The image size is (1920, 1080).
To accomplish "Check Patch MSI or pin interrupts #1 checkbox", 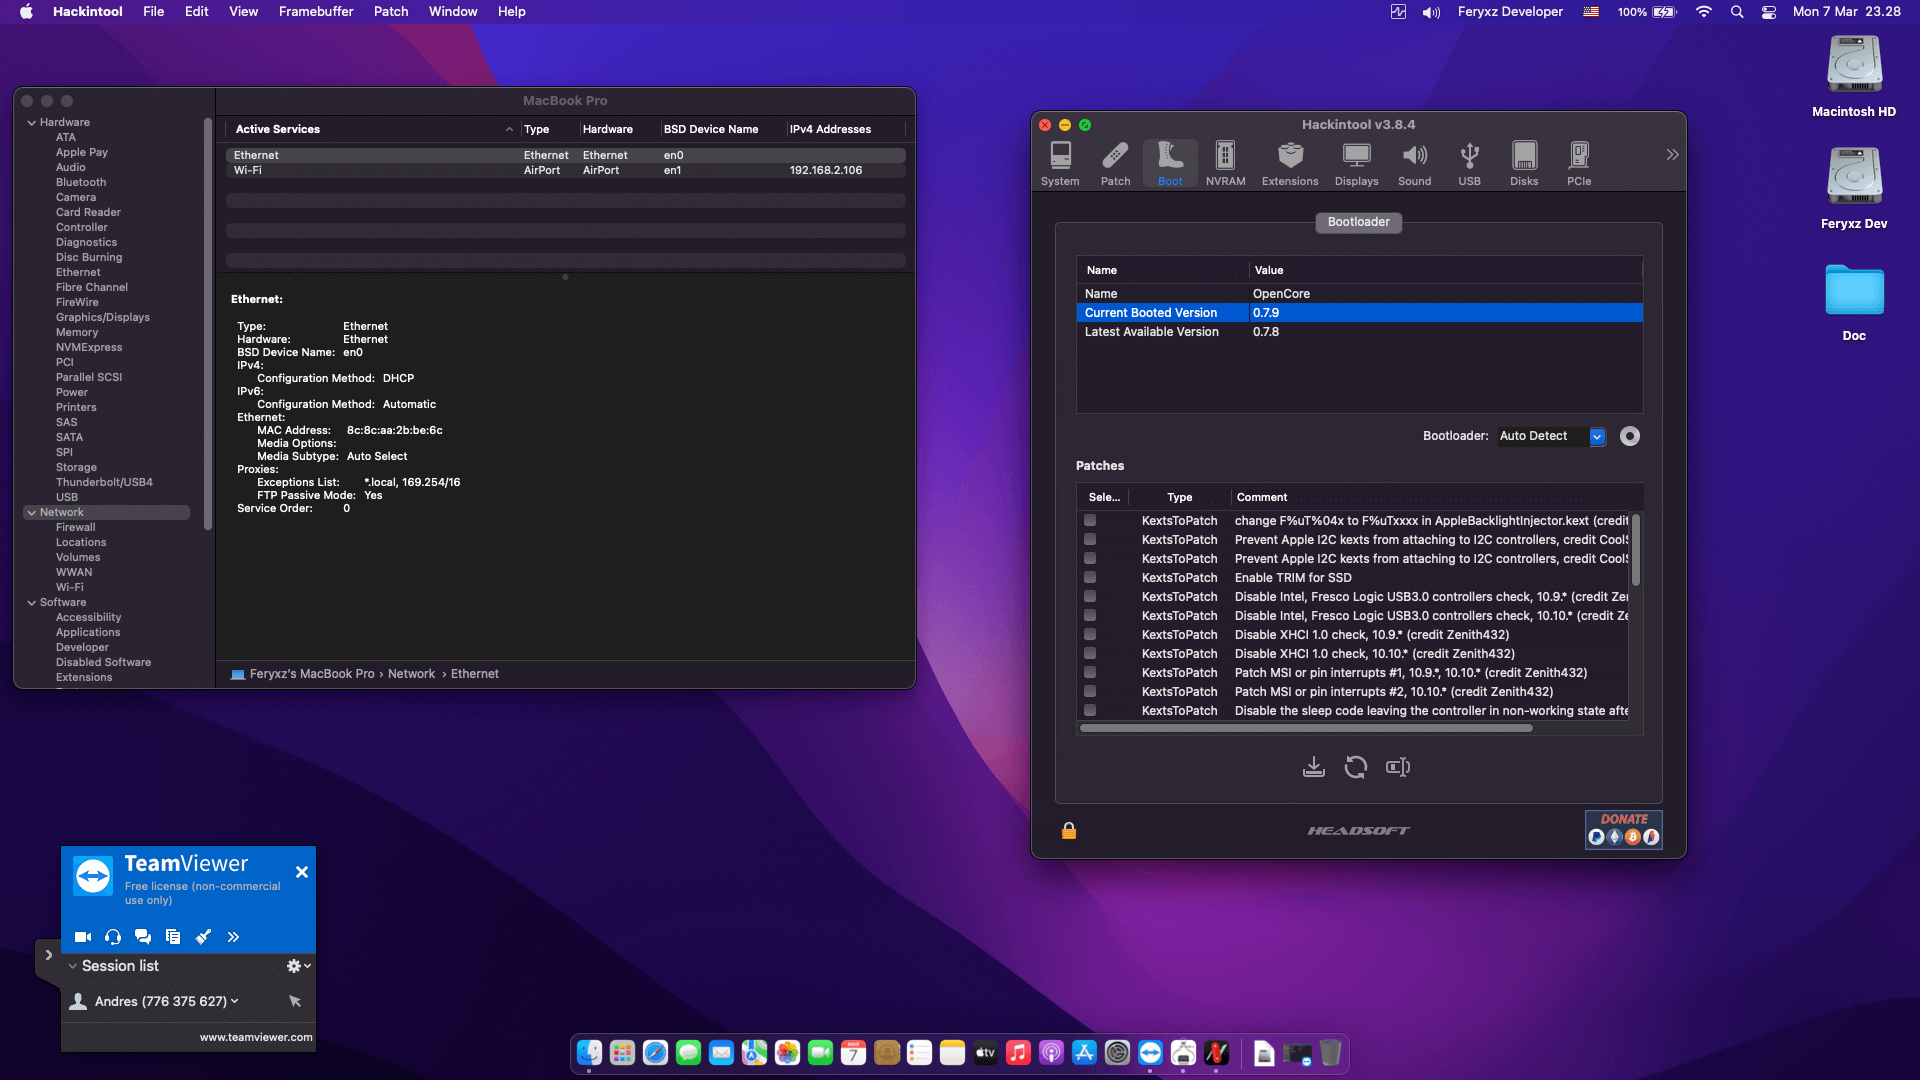I will coord(1090,672).
